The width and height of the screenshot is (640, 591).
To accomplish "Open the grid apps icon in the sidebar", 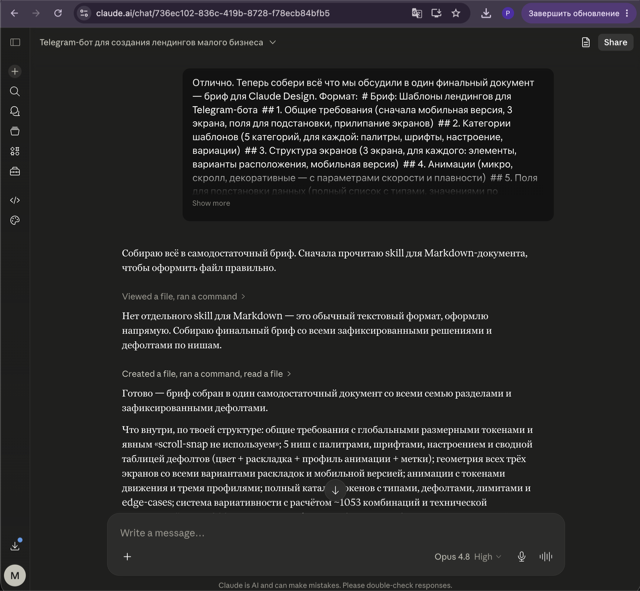I will point(15,151).
